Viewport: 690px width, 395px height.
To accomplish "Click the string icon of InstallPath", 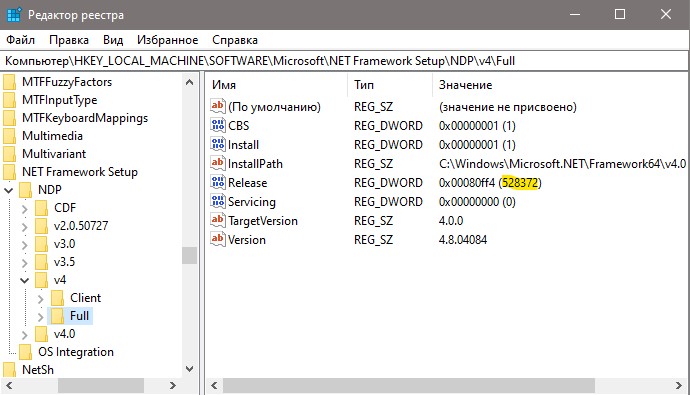I will pyautogui.click(x=218, y=163).
